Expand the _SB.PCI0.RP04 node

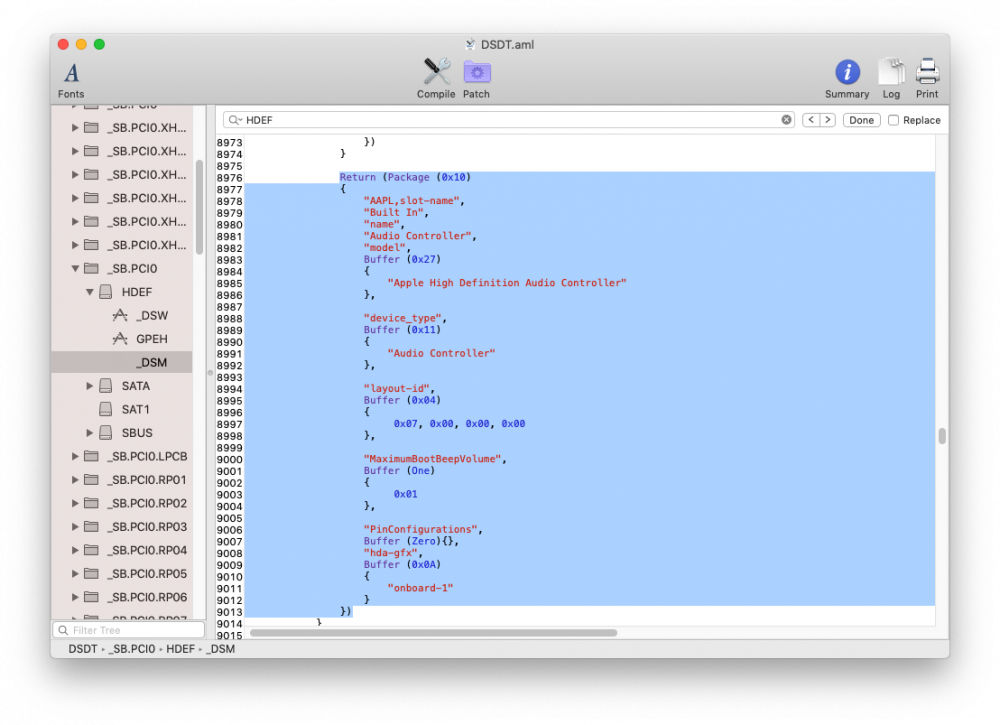[x=75, y=550]
